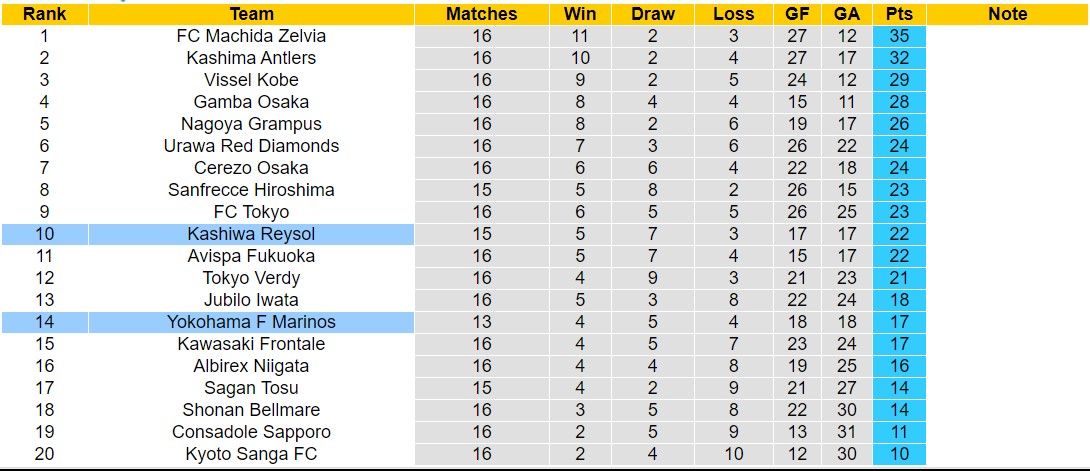1090x471 pixels.
Task: Open the Kyoto Sanga FC team link
Action: click(251, 454)
